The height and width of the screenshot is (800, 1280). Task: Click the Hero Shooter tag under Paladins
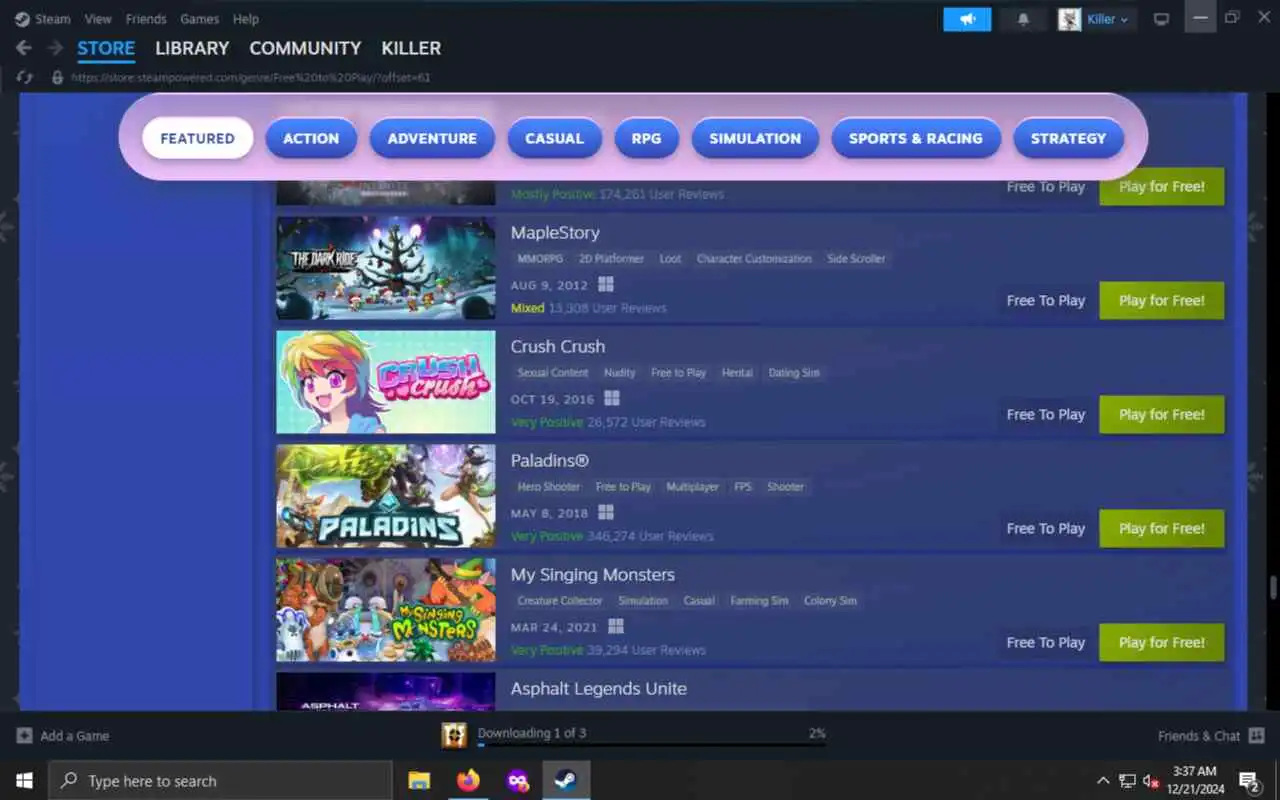click(x=549, y=486)
